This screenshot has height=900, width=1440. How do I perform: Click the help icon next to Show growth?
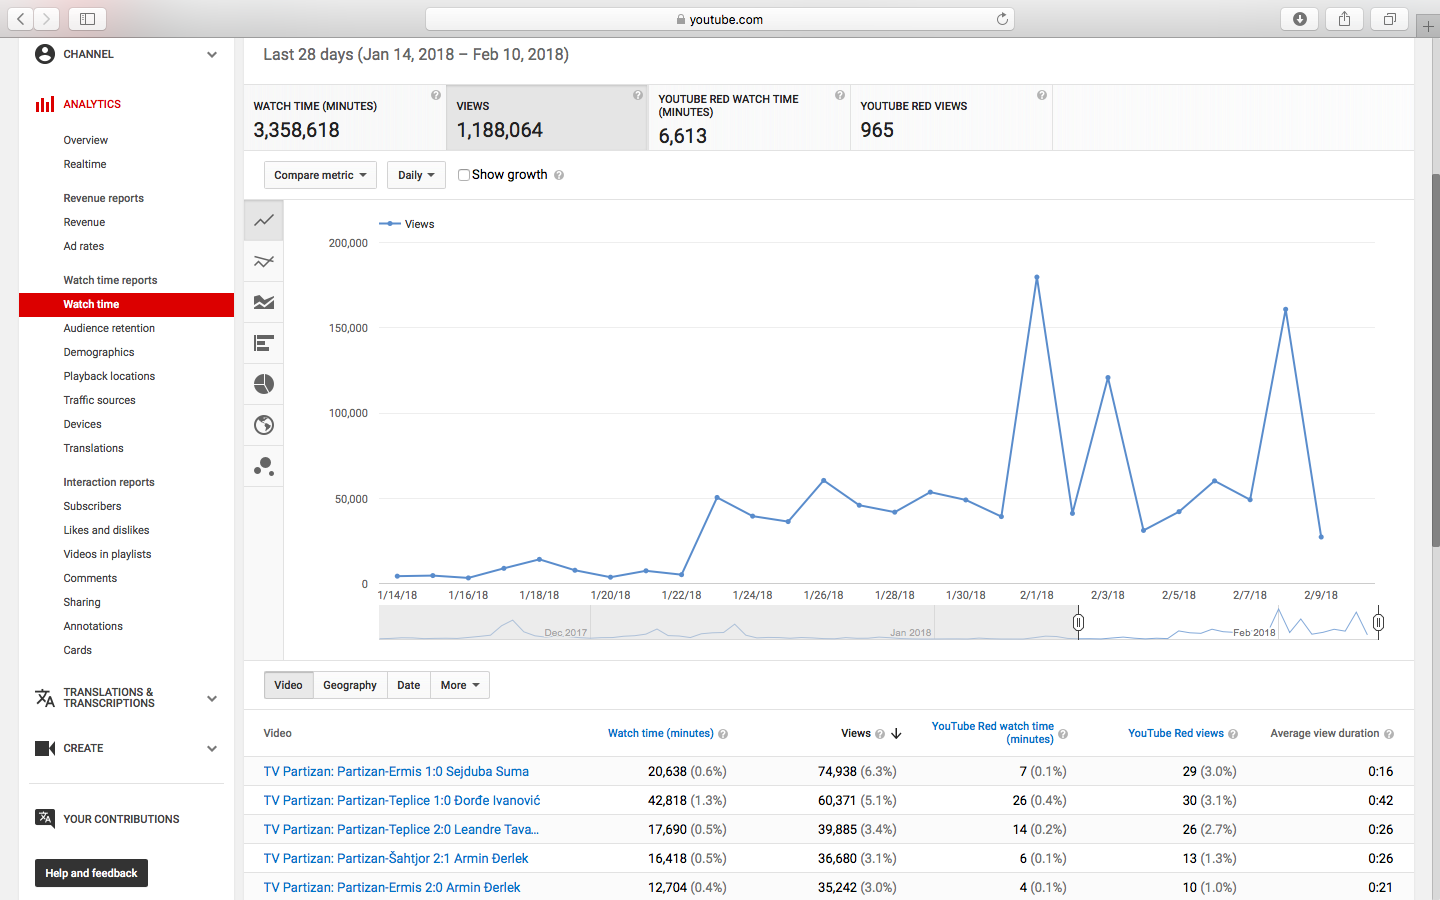pyautogui.click(x=559, y=175)
